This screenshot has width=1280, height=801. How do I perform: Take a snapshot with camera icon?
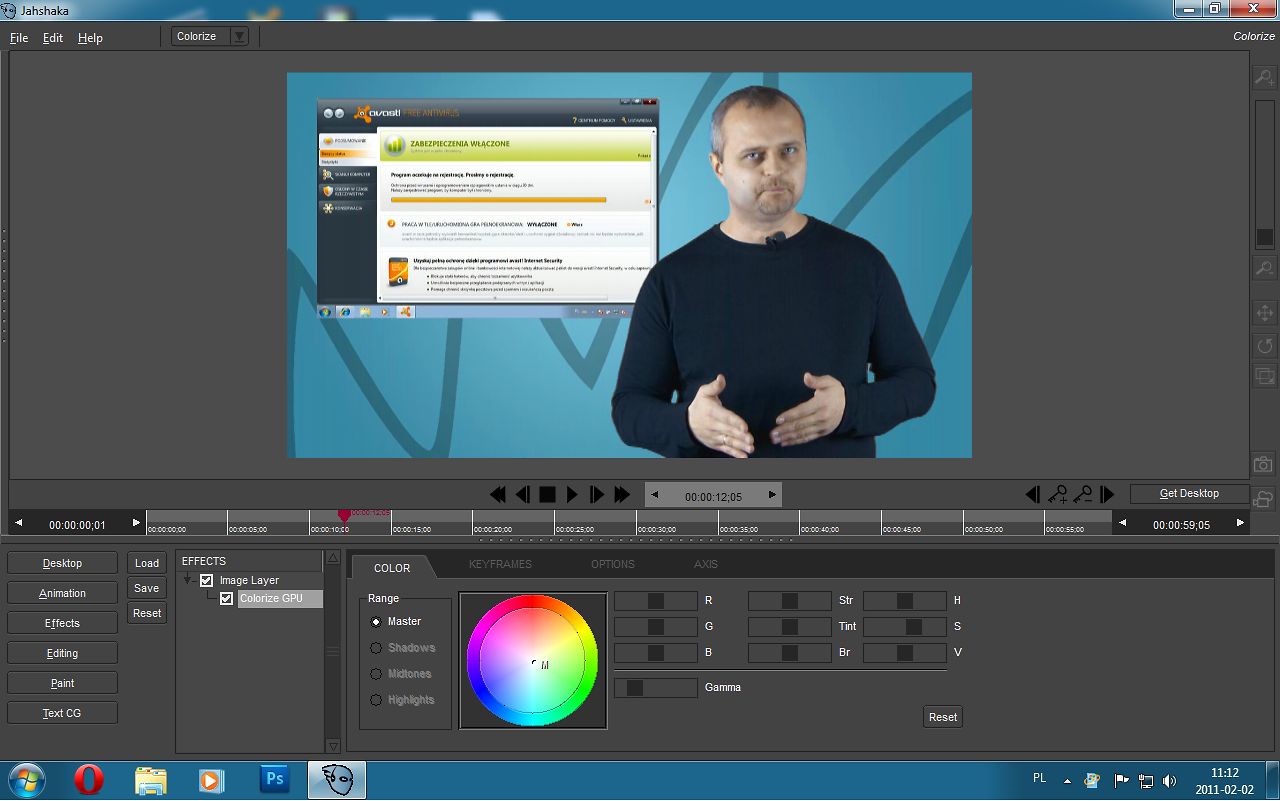[x=1264, y=465]
